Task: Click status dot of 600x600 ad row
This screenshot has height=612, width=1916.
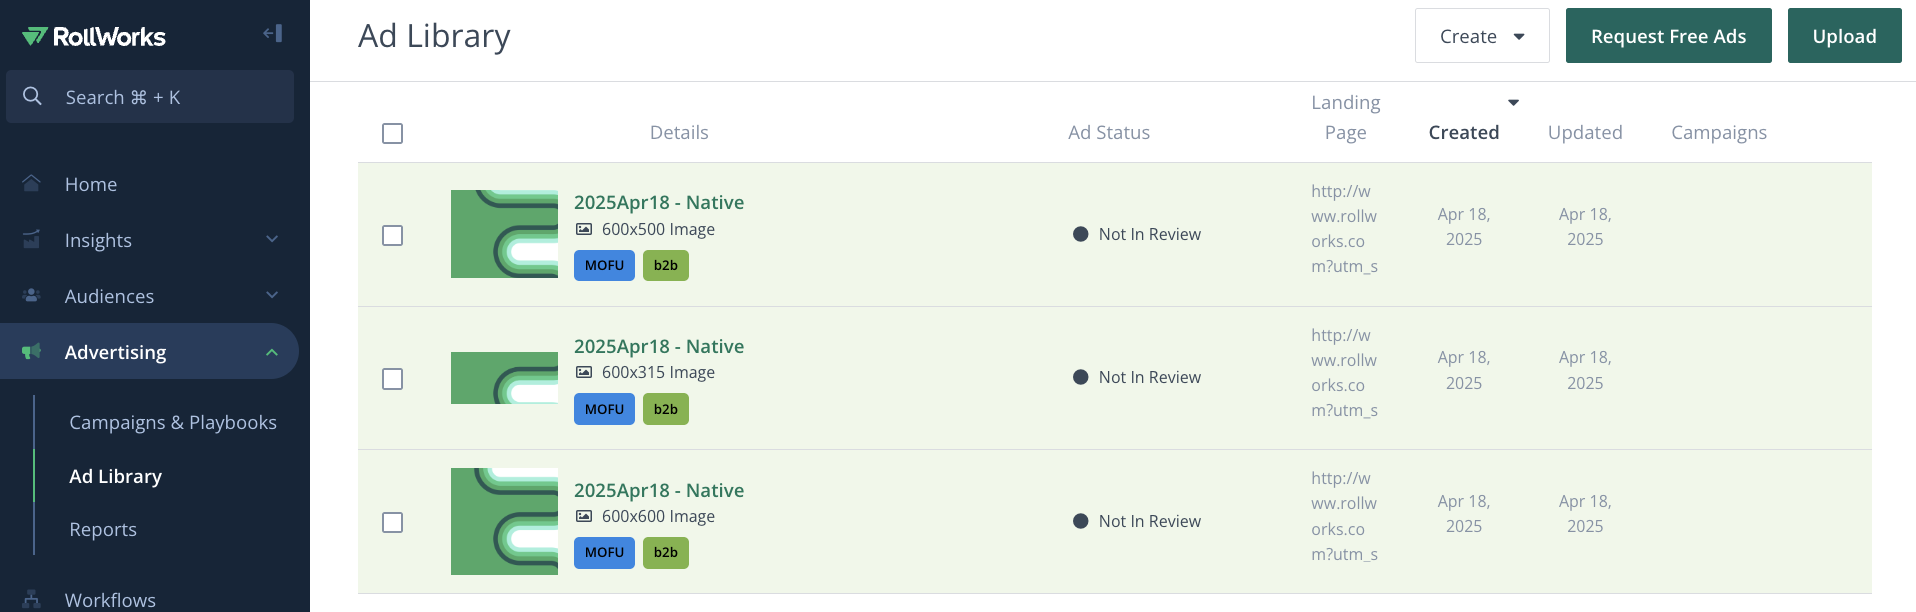Action: 1080,521
